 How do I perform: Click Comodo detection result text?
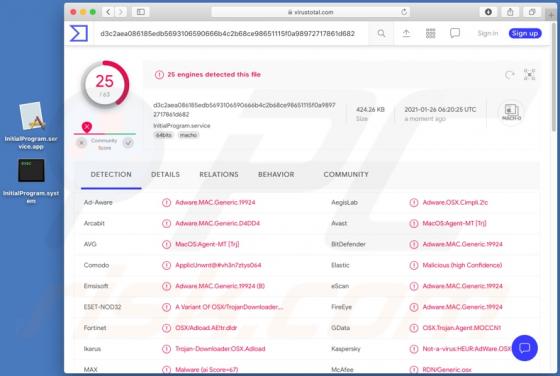click(218, 265)
